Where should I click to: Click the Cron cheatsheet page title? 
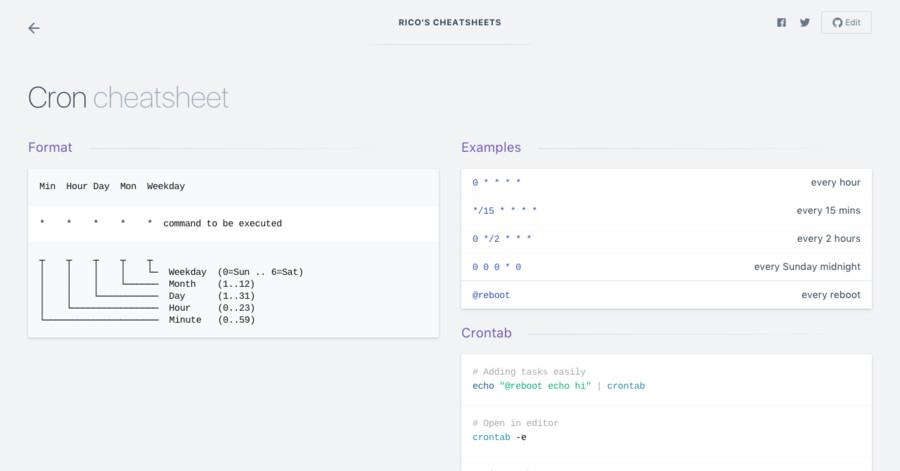pos(128,97)
